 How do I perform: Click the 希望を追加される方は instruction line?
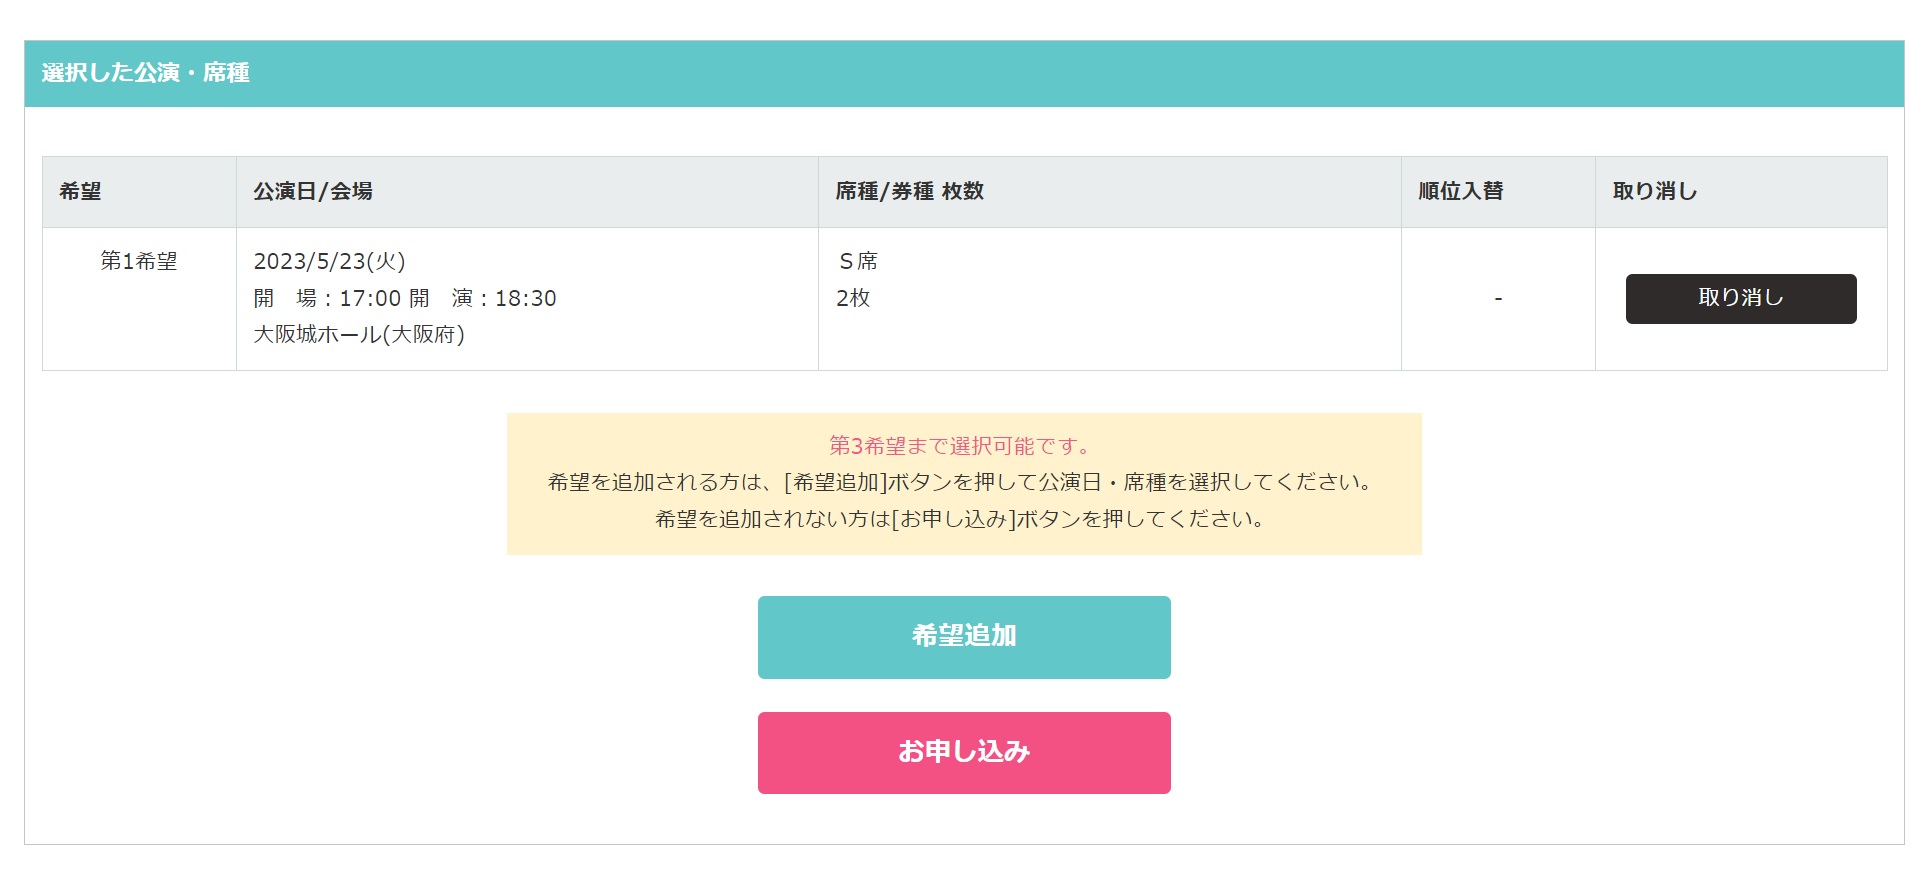pyautogui.click(x=960, y=482)
